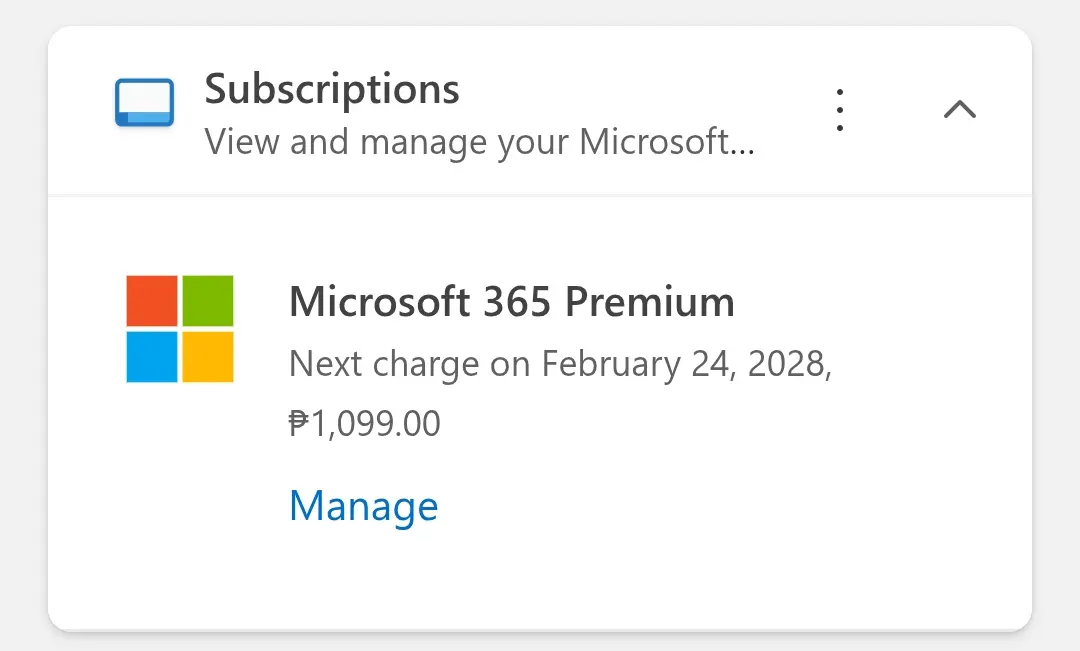Click the 'Next charge on February 24, 2028' line

pyautogui.click(x=560, y=364)
